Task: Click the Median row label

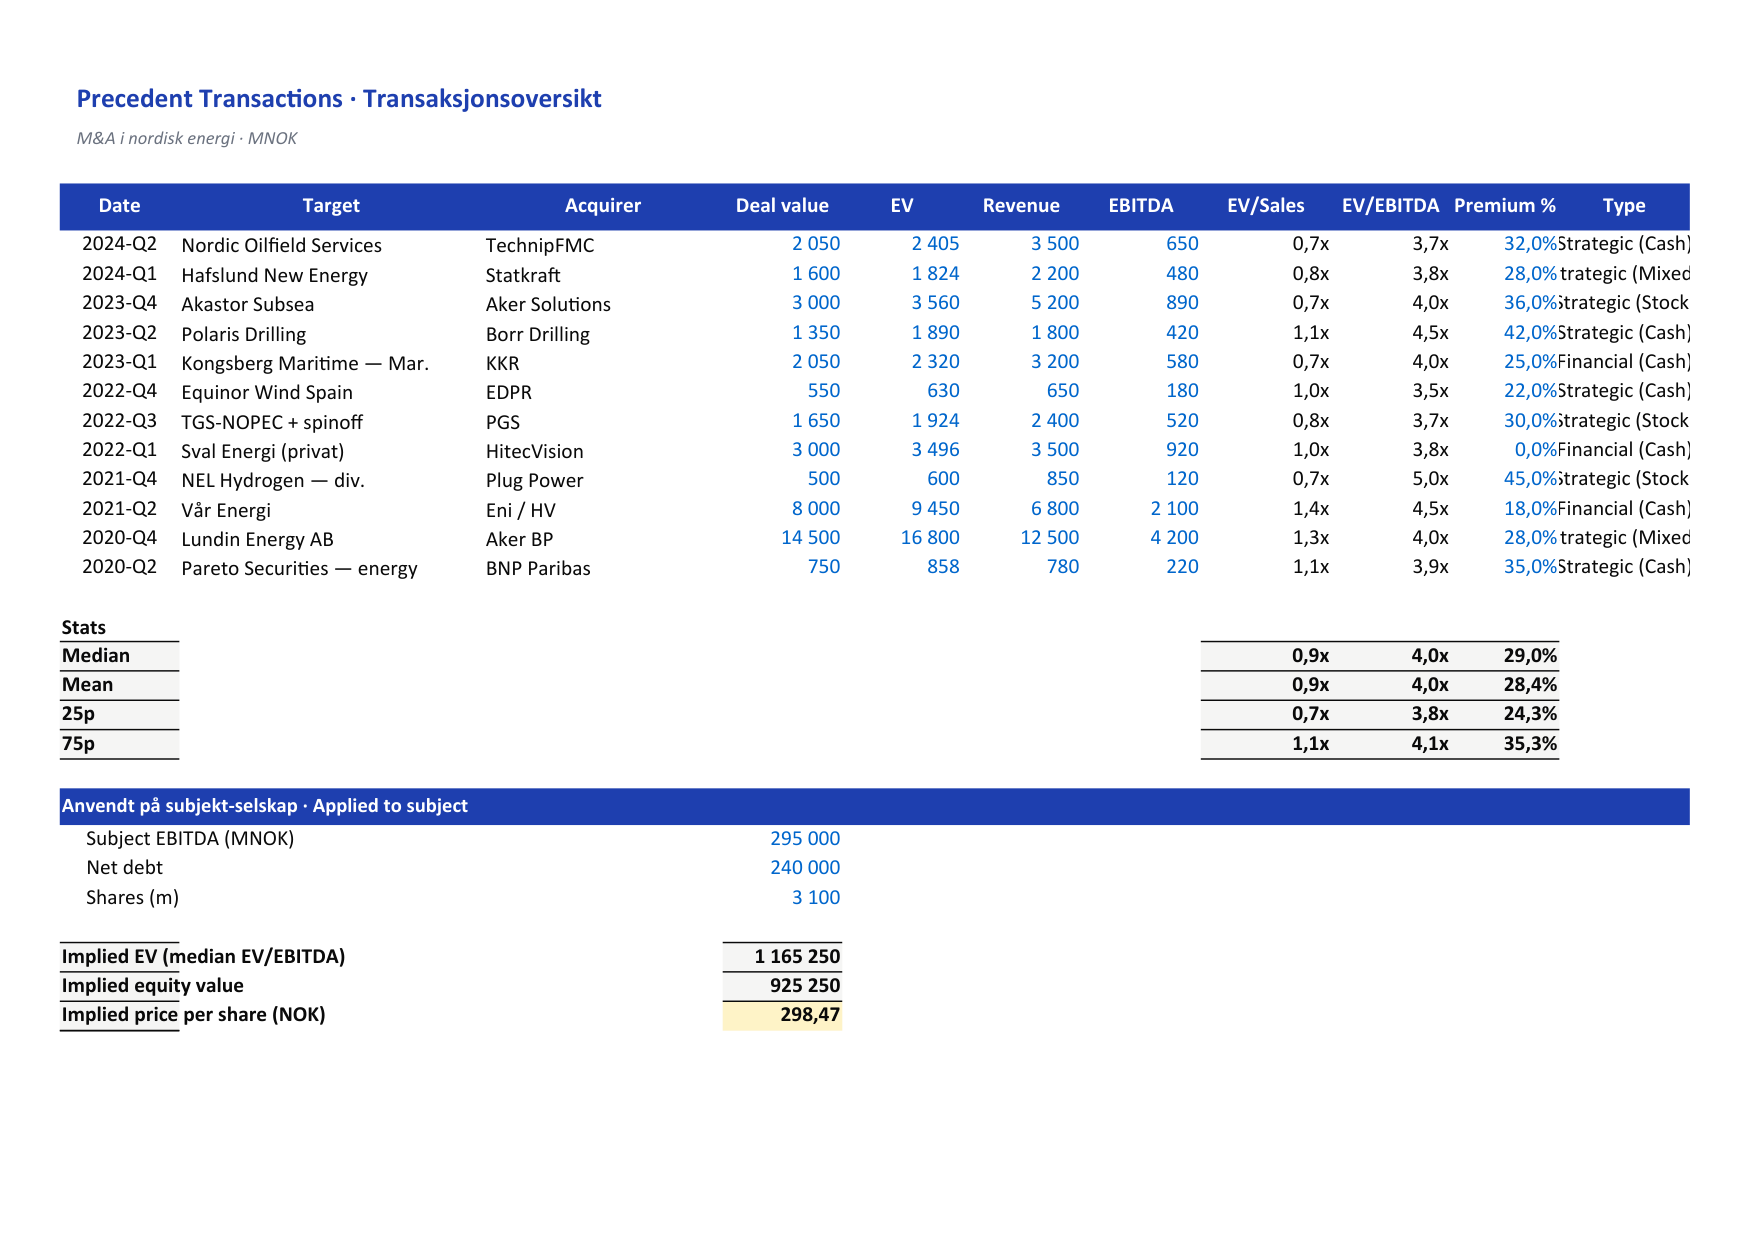Action: coord(96,655)
